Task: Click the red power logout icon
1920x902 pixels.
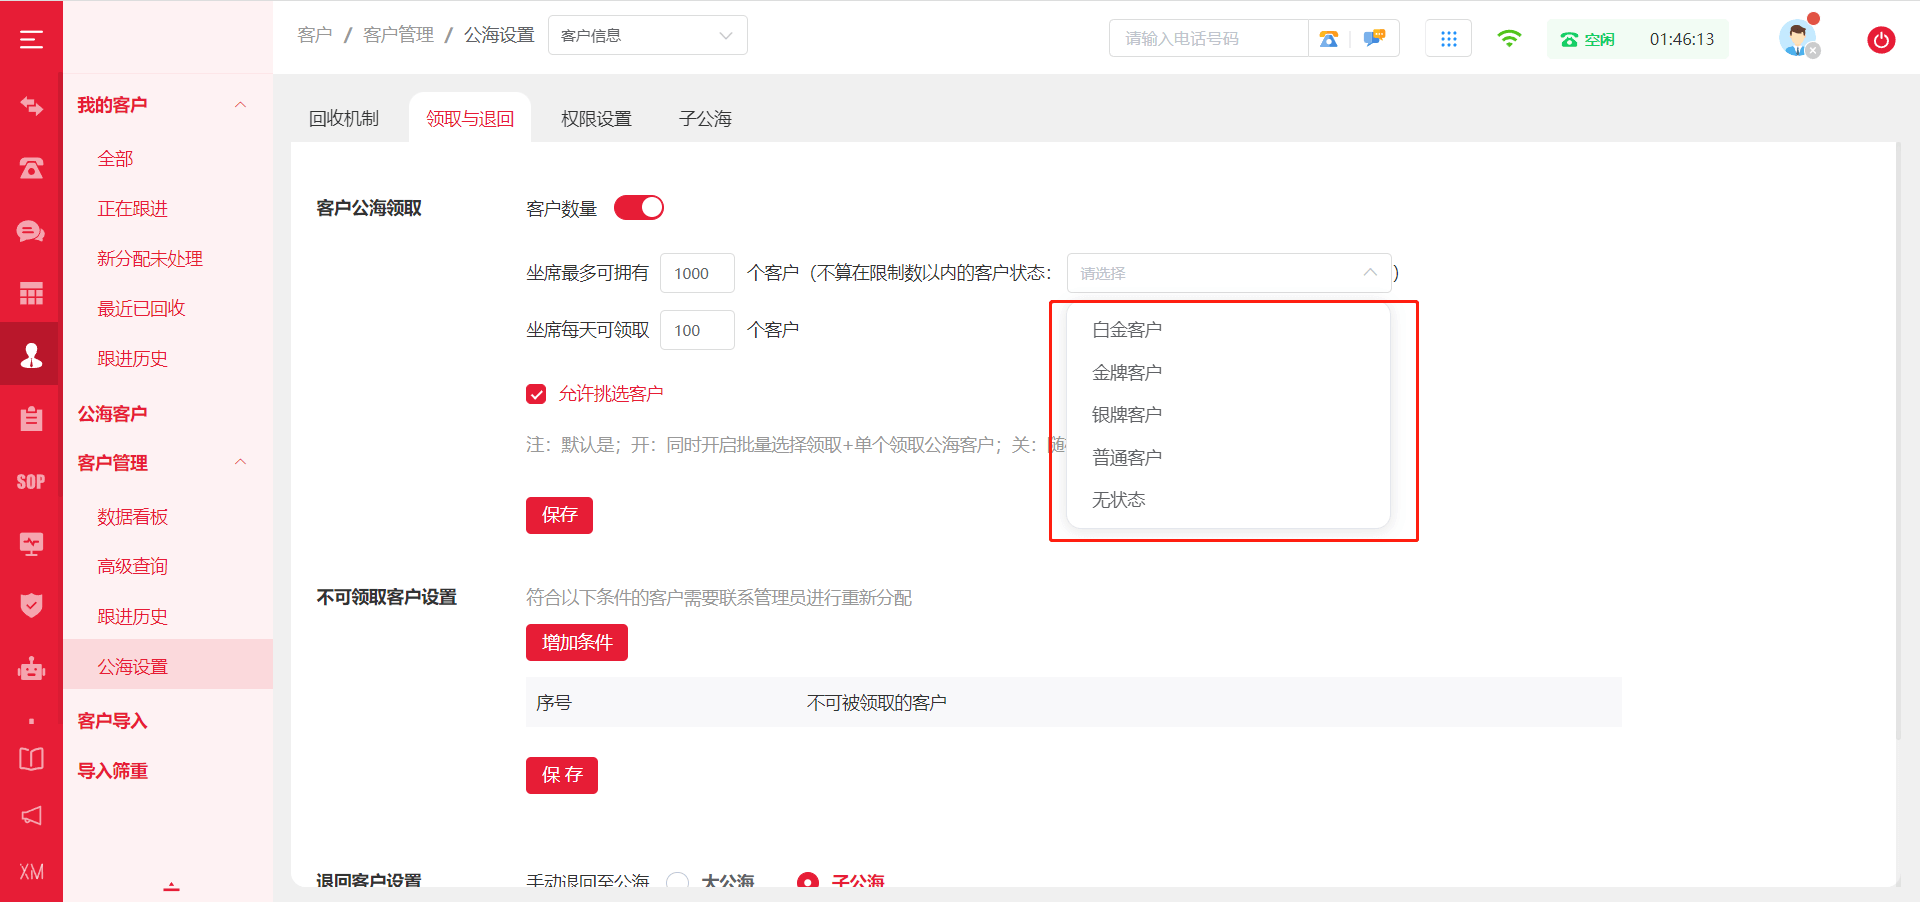Action: pos(1881,40)
